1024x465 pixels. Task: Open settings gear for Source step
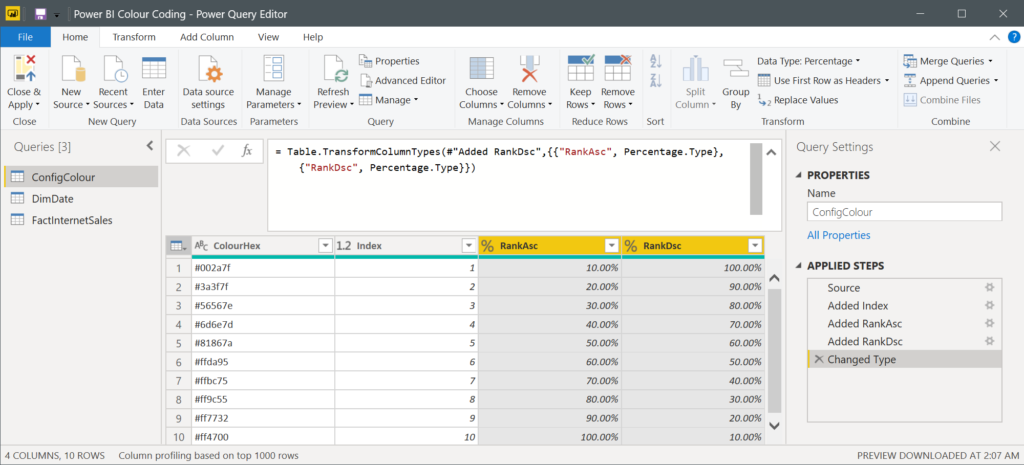pyautogui.click(x=990, y=287)
